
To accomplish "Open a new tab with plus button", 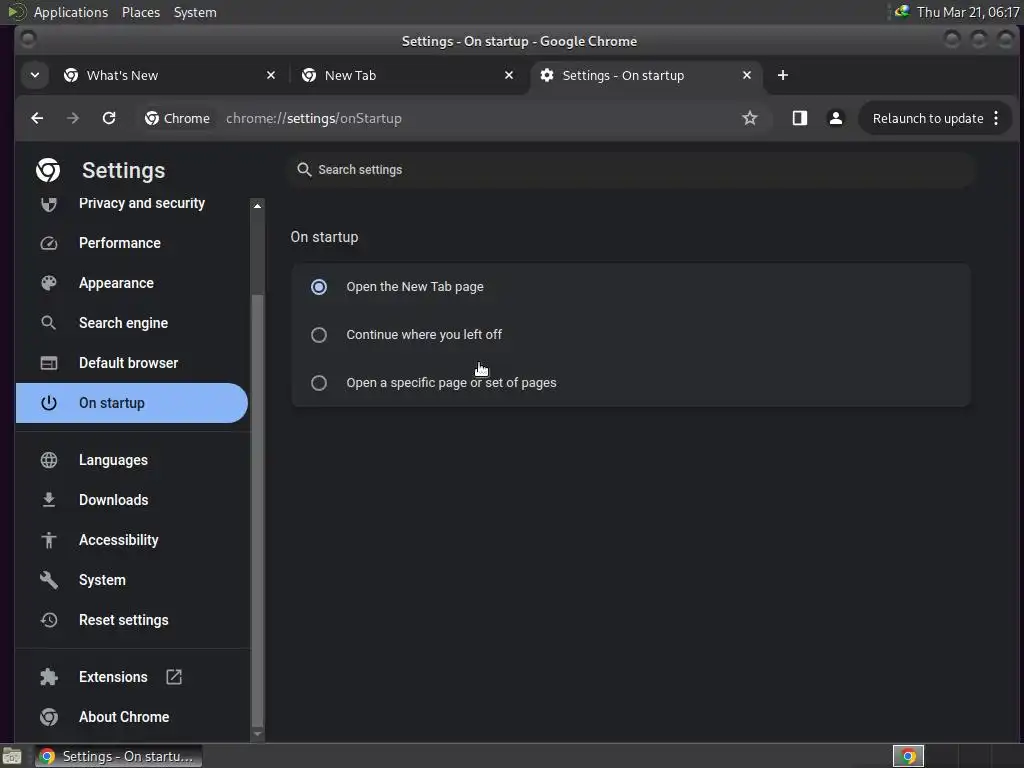I will 782,75.
